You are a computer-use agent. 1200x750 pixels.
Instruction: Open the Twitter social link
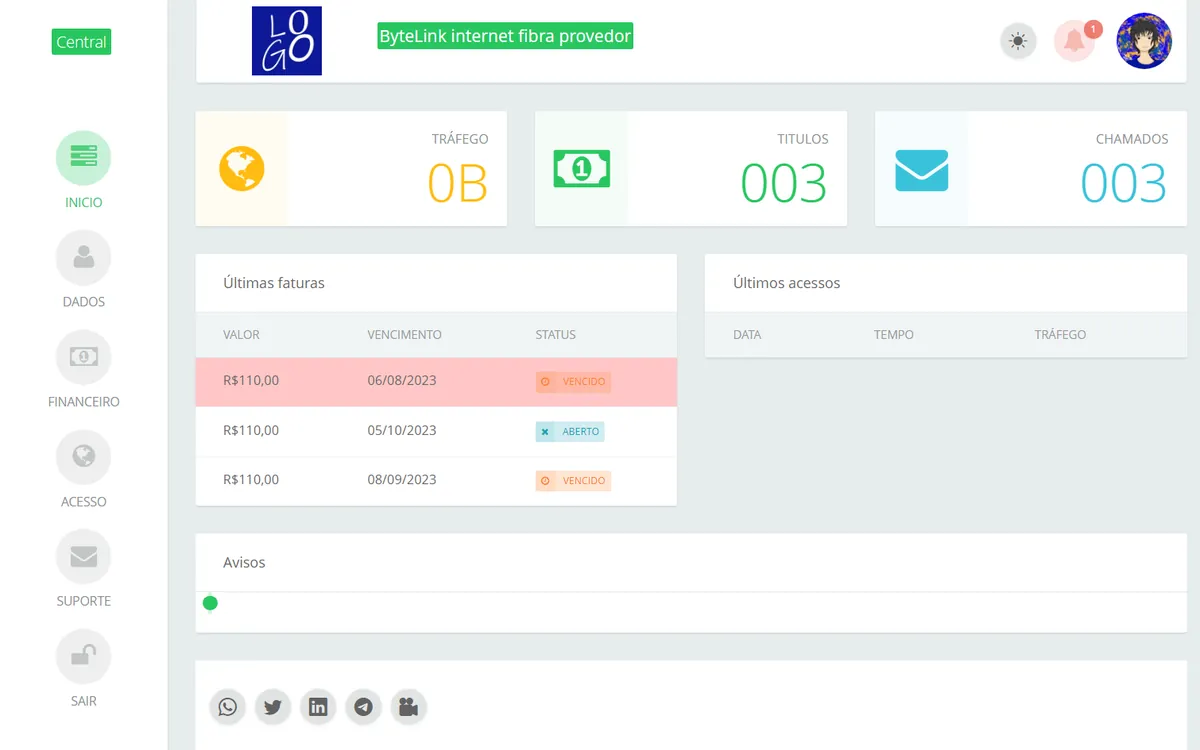(x=273, y=707)
